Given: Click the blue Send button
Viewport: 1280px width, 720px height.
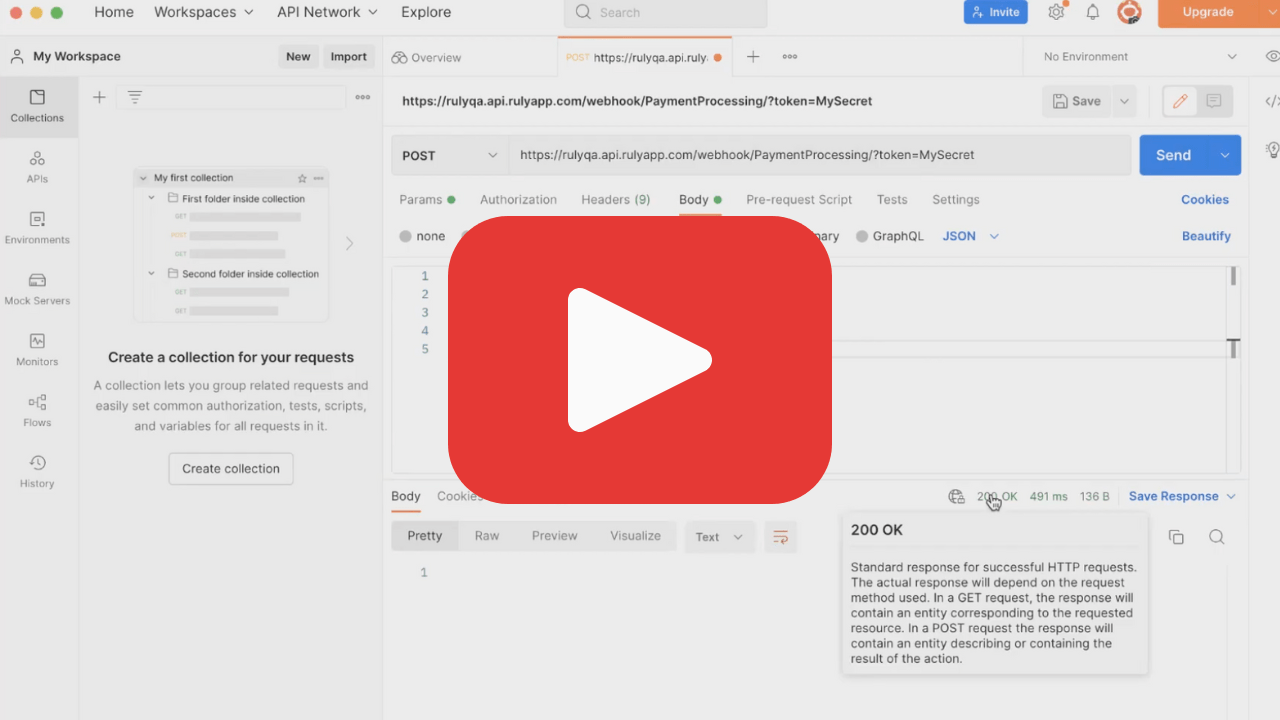Looking at the screenshot, I should click(1174, 155).
